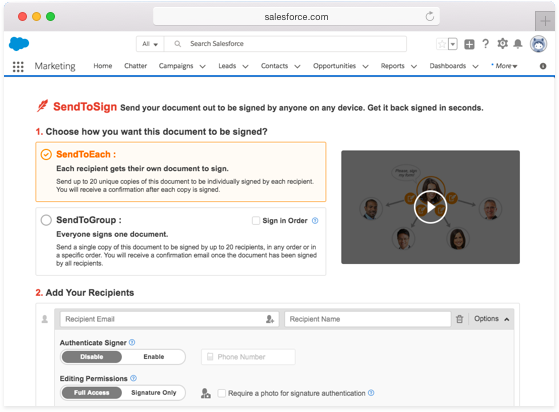The height and width of the screenshot is (412, 559).
Task: Expand the Campaigns tab chevron
Action: pyautogui.click(x=202, y=66)
